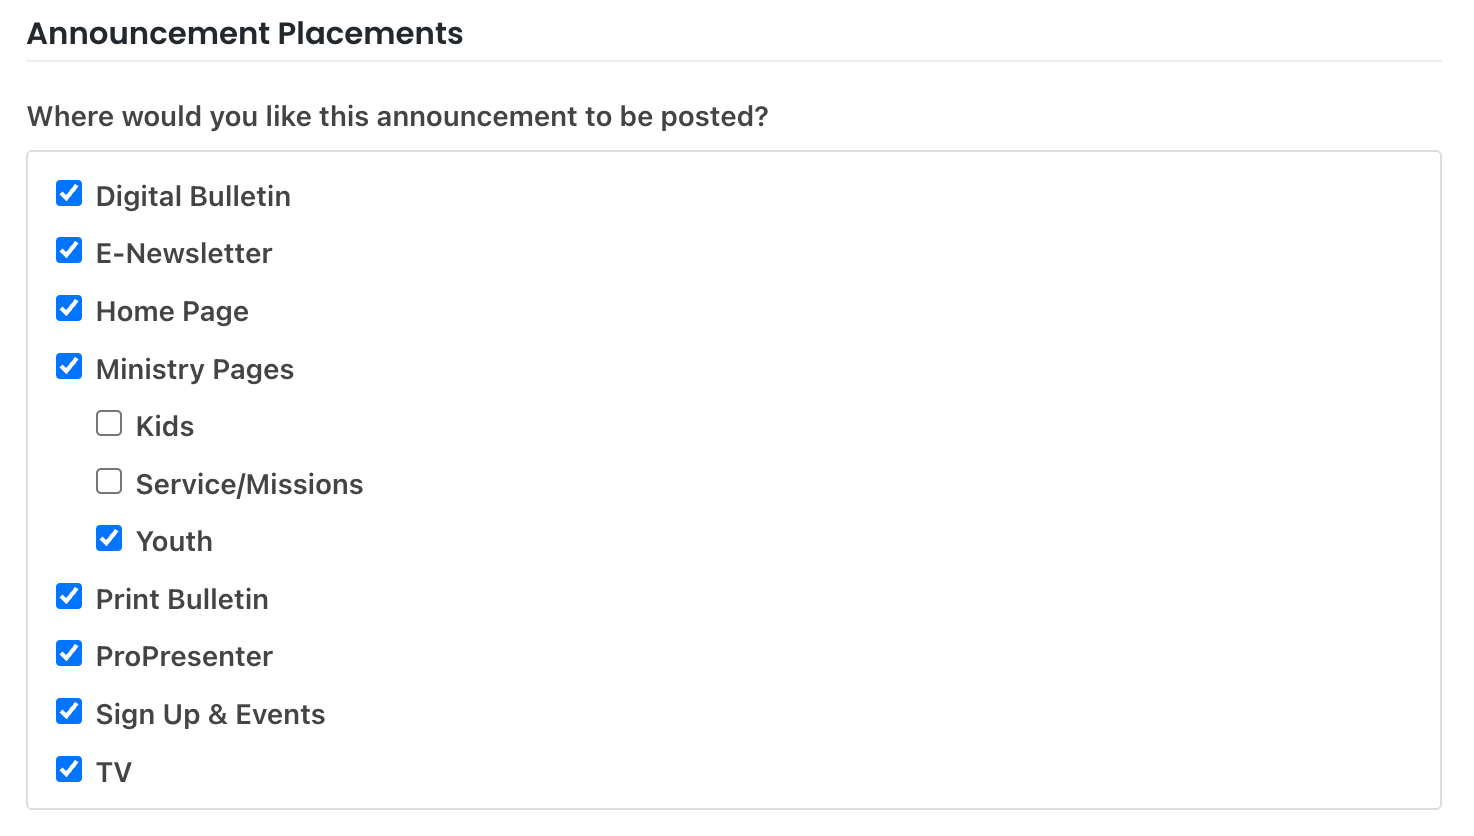Uncheck the Youth checkbox
Viewport: 1474px width, 836px height.
point(109,538)
